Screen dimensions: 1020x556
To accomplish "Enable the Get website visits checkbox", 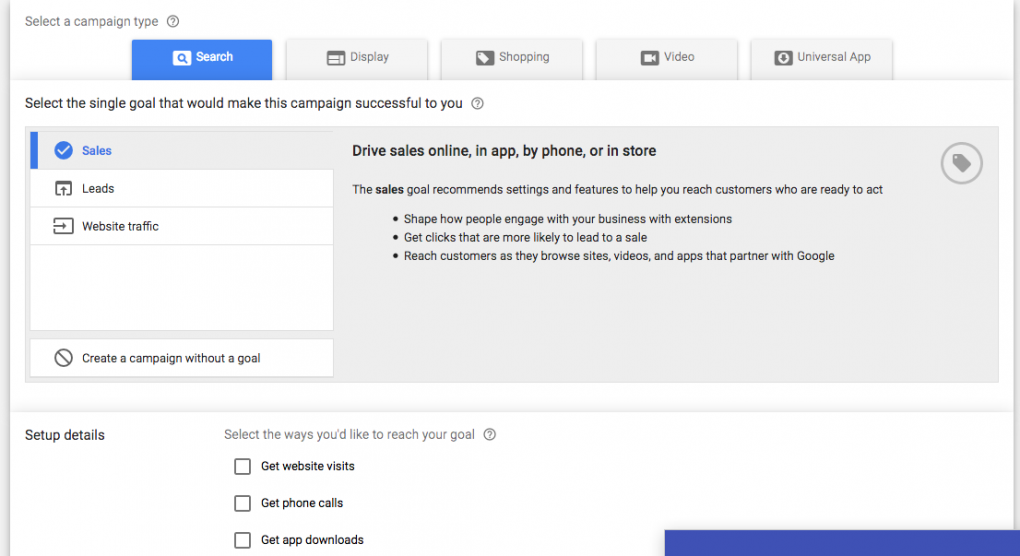I will point(242,466).
